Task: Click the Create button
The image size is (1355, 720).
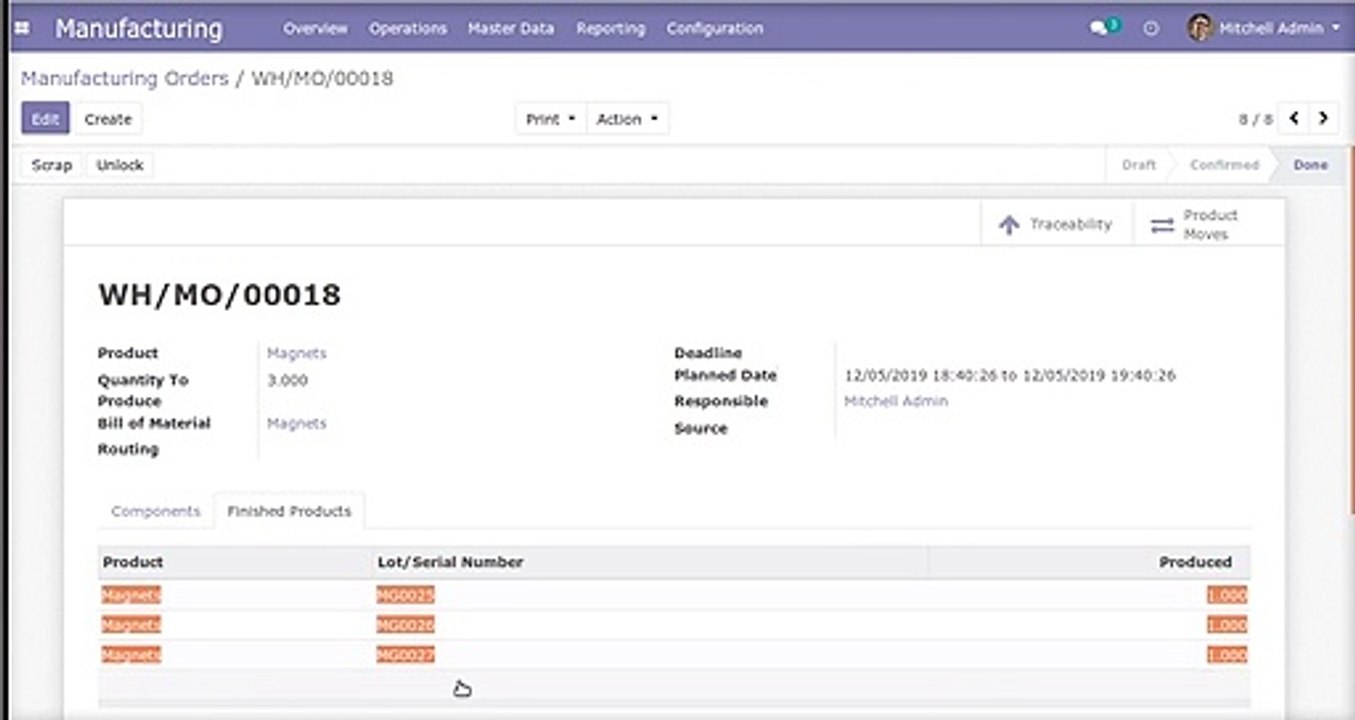Action: click(108, 119)
